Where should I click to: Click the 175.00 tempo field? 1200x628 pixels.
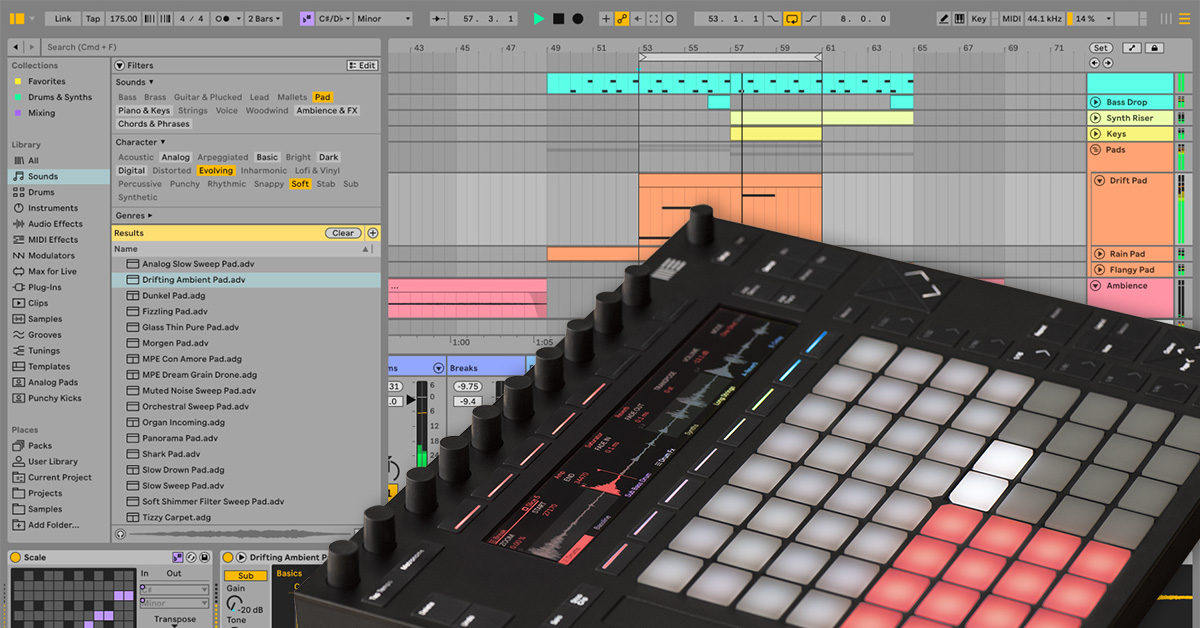tap(124, 18)
